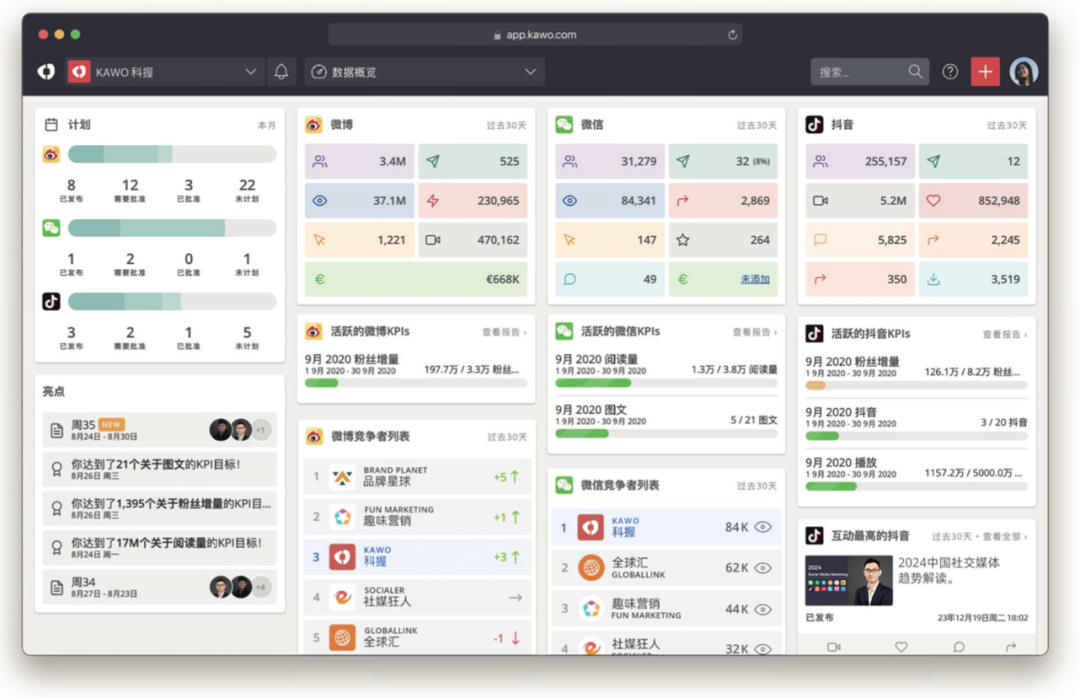Open highlight about 17M个关于阅读量
Viewport: 1080px width, 698px height.
tap(160, 548)
